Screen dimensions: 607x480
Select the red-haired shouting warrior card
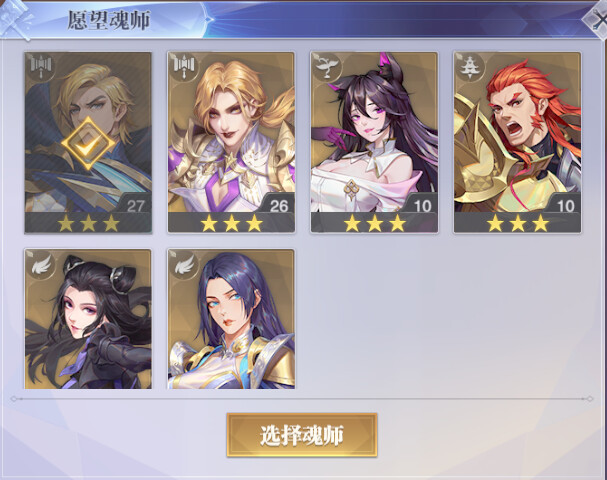pyautogui.click(x=518, y=142)
